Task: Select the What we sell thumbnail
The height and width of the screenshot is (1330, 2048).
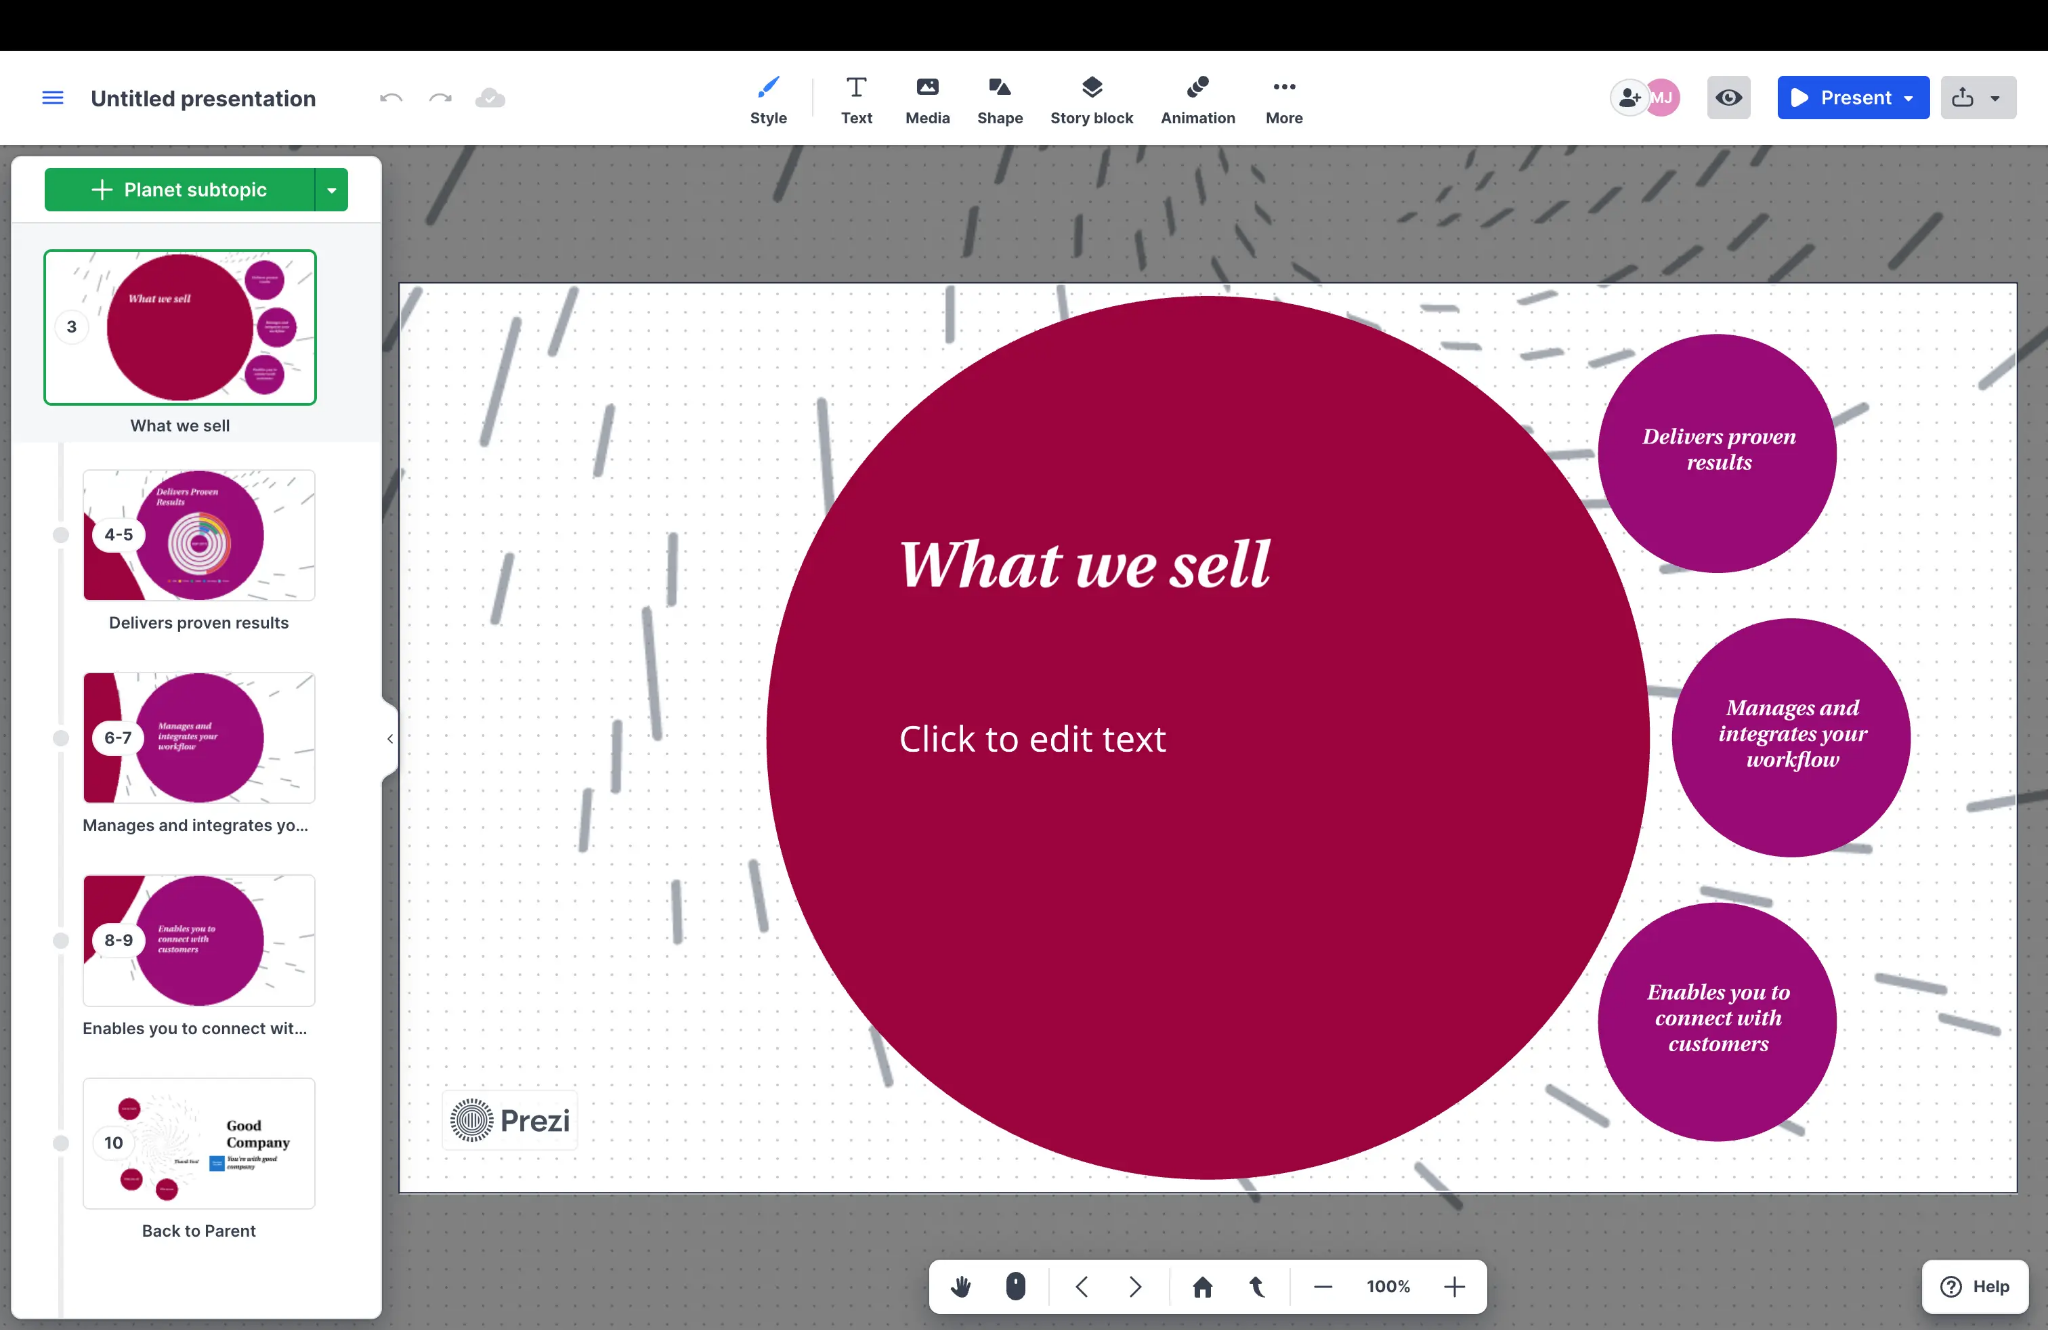Action: [x=180, y=327]
